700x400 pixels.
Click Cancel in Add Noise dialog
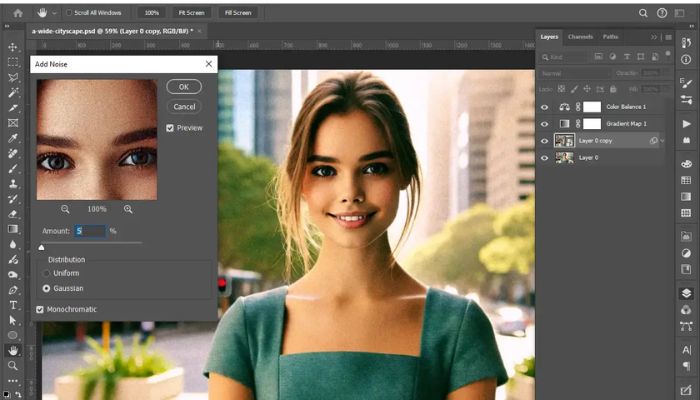[x=184, y=107]
